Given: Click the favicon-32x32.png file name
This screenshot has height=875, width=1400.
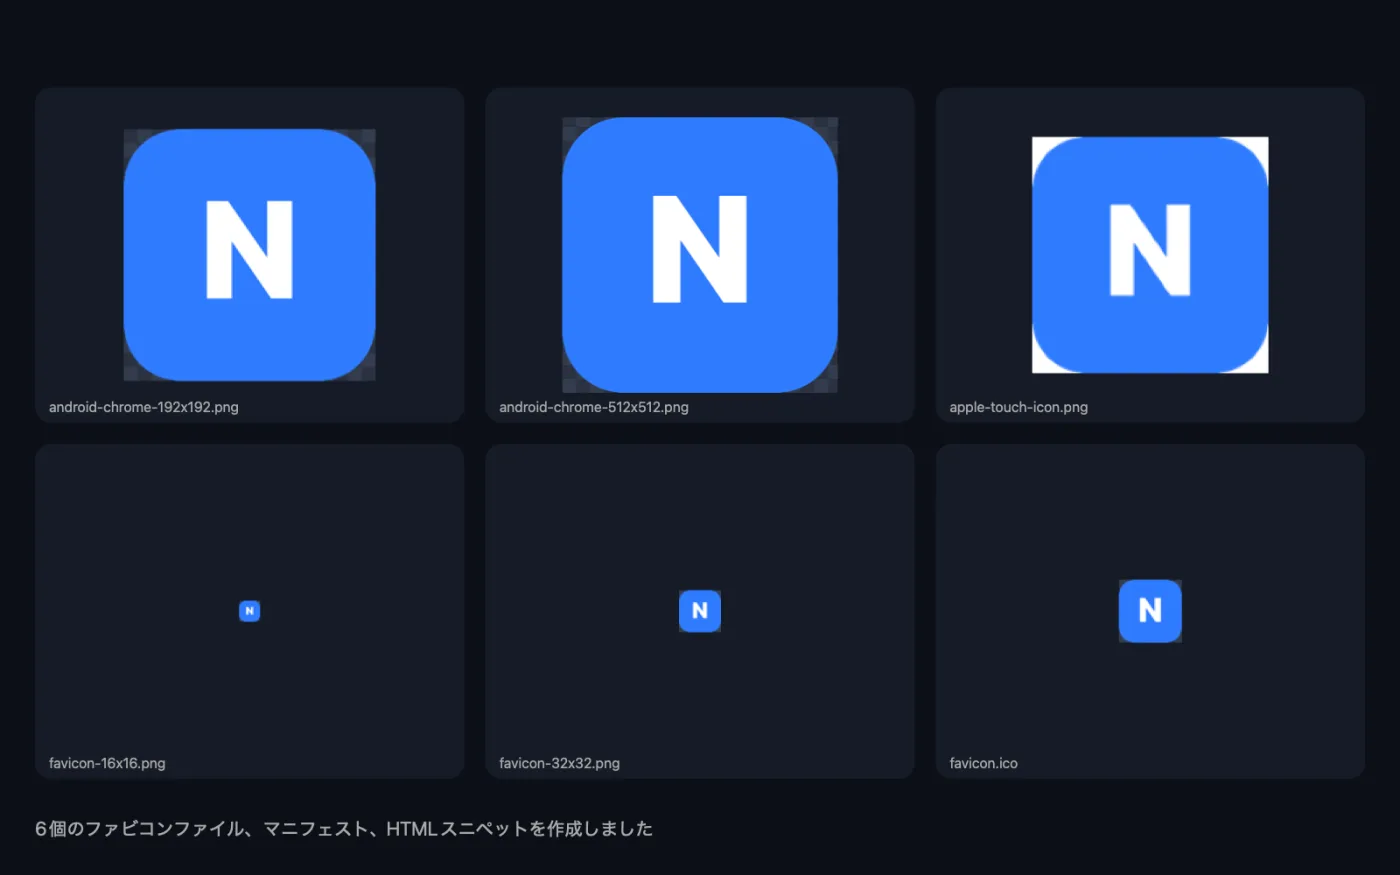Looking at the screenshot, I should (x=560, y=763).
